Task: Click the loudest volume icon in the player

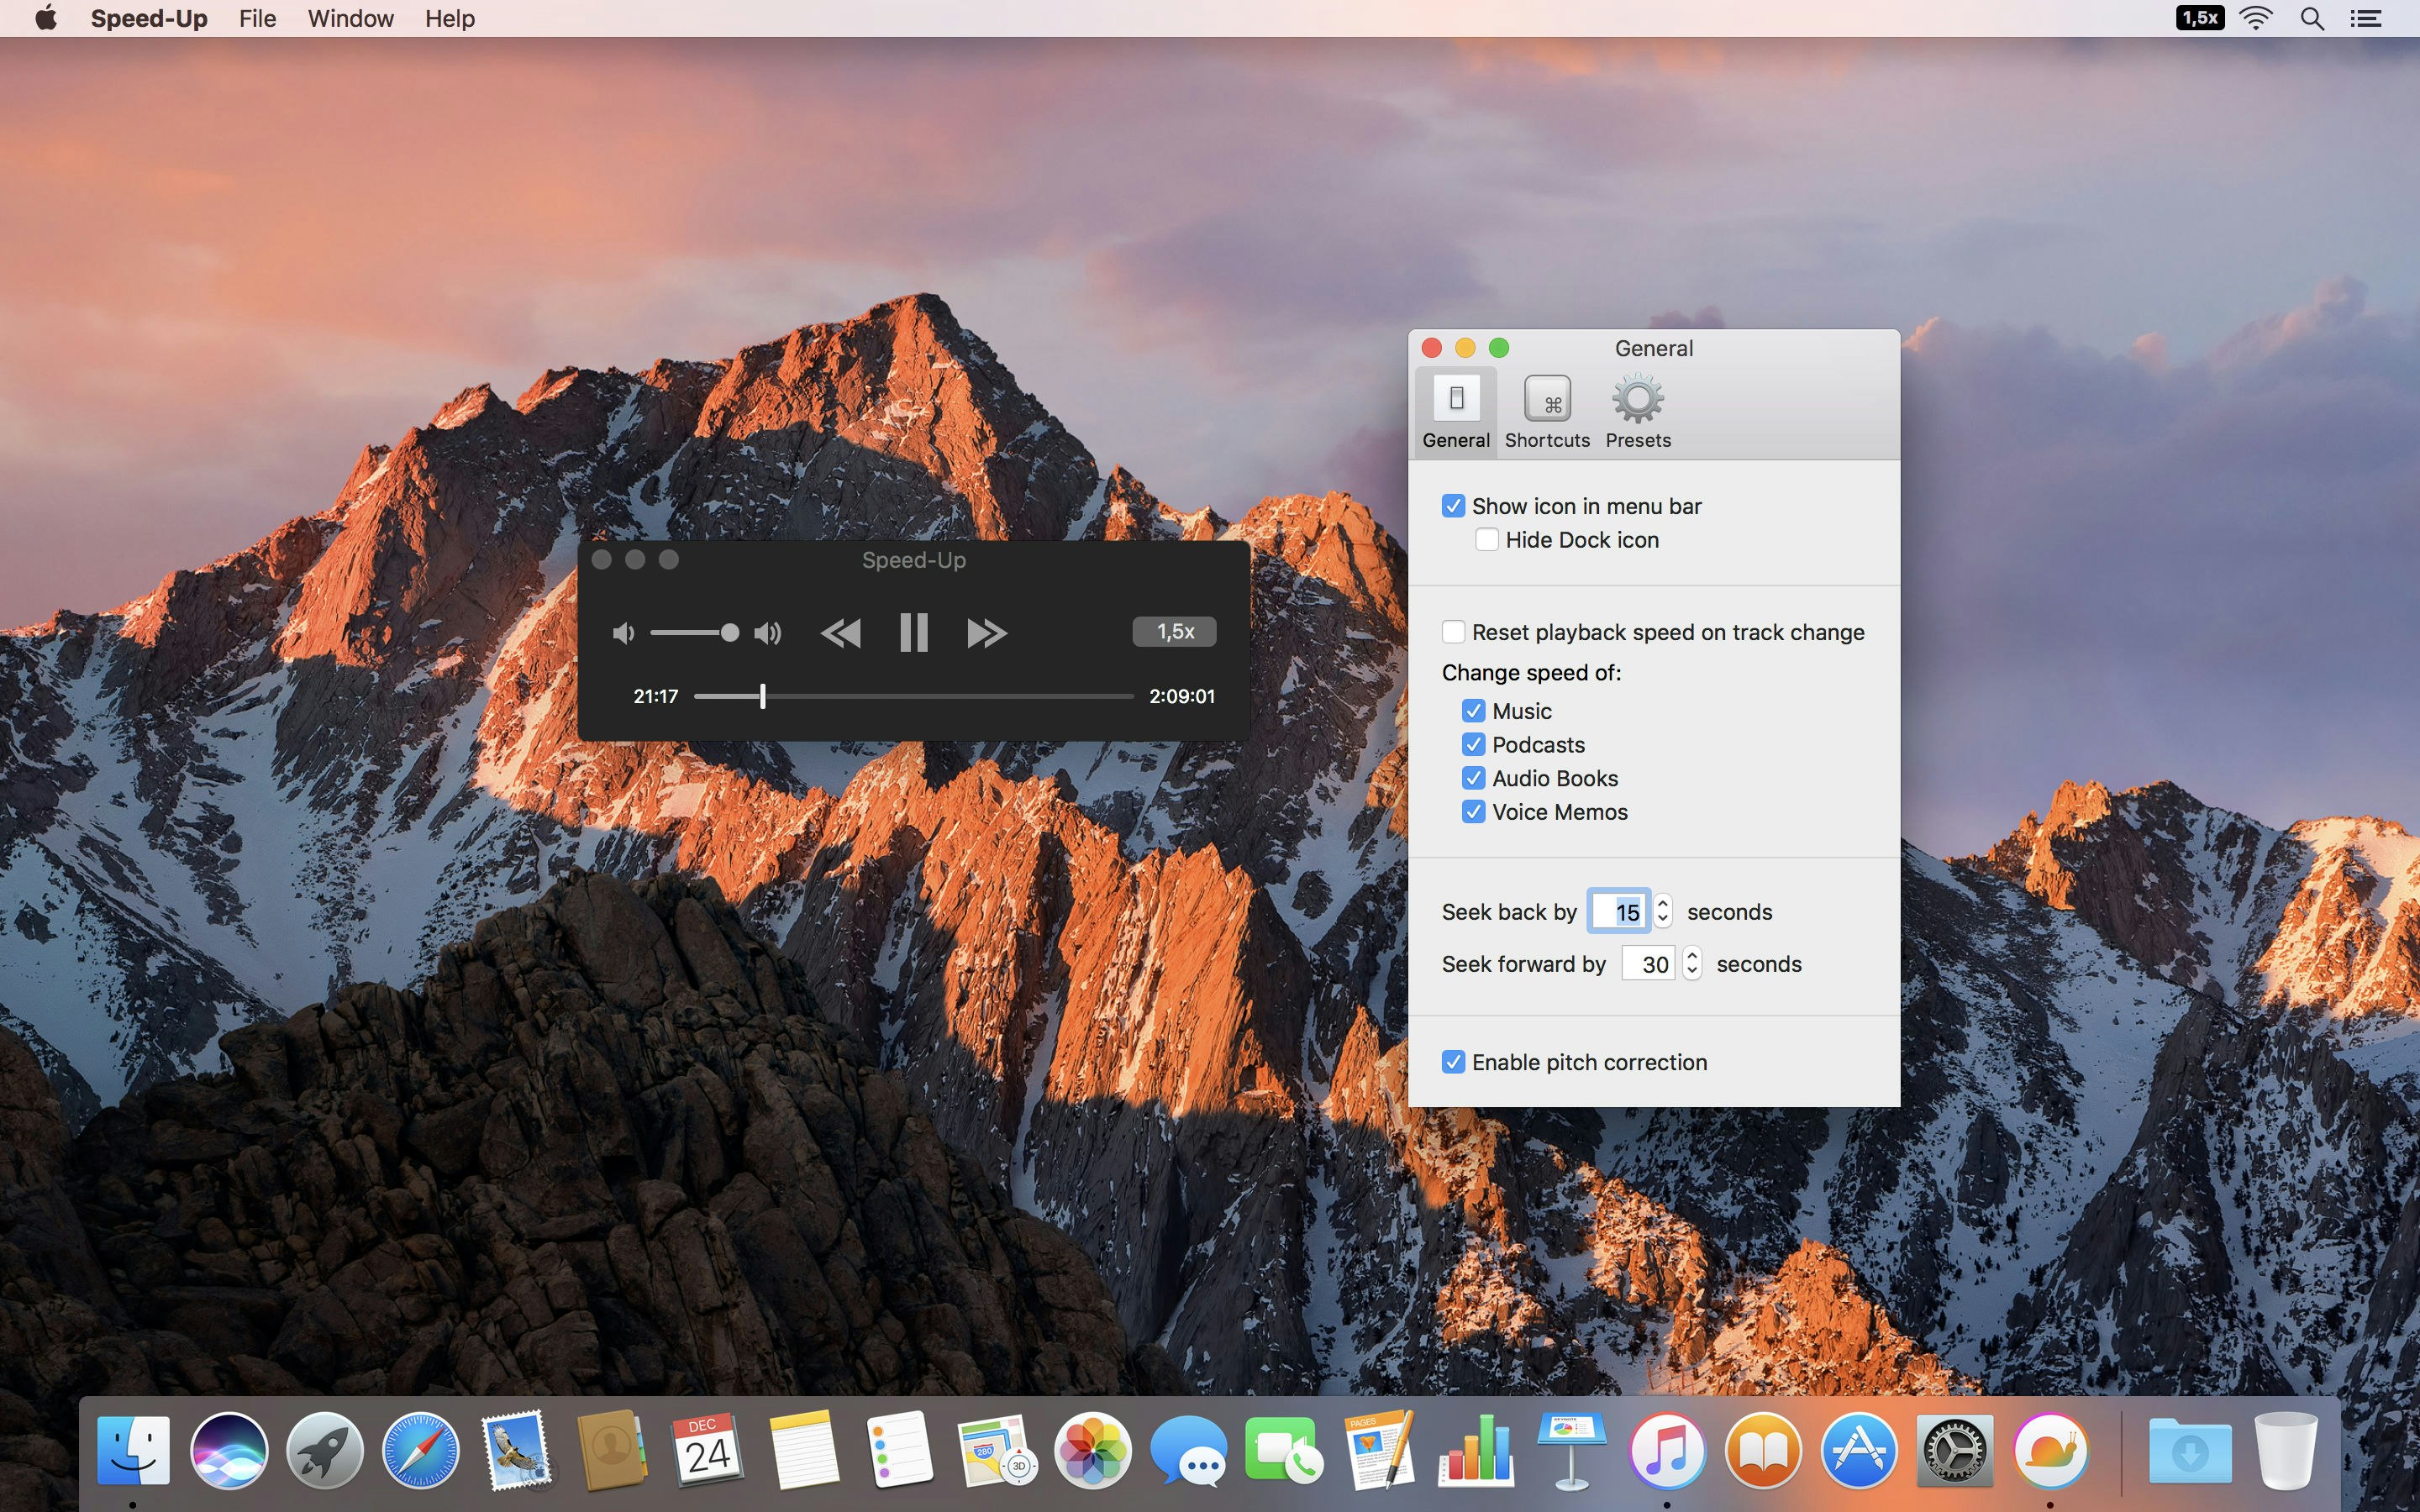Action: coord(768,632)
